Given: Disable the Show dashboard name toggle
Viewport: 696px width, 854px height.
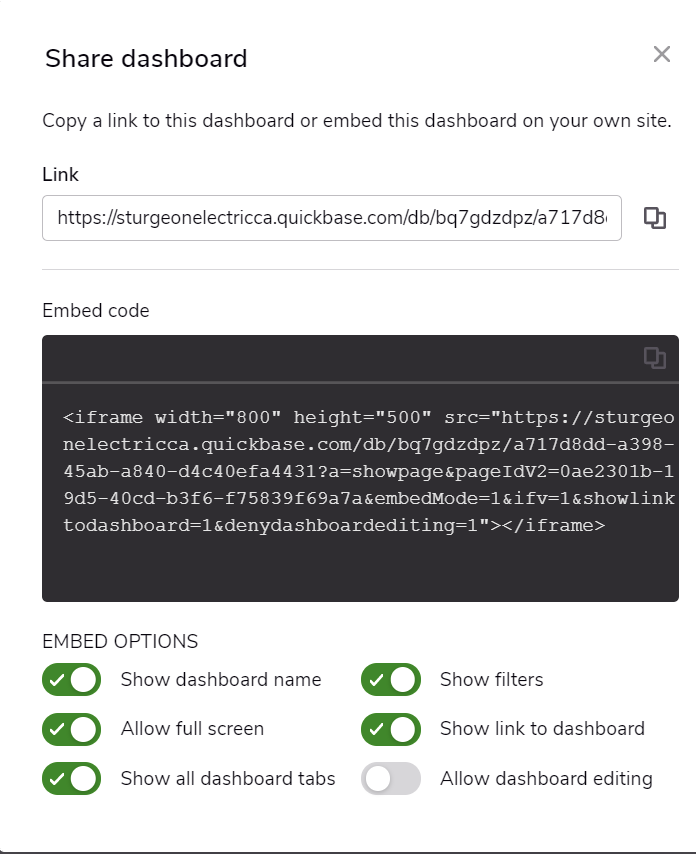Looking at the screenshot, I should [71, 679].
